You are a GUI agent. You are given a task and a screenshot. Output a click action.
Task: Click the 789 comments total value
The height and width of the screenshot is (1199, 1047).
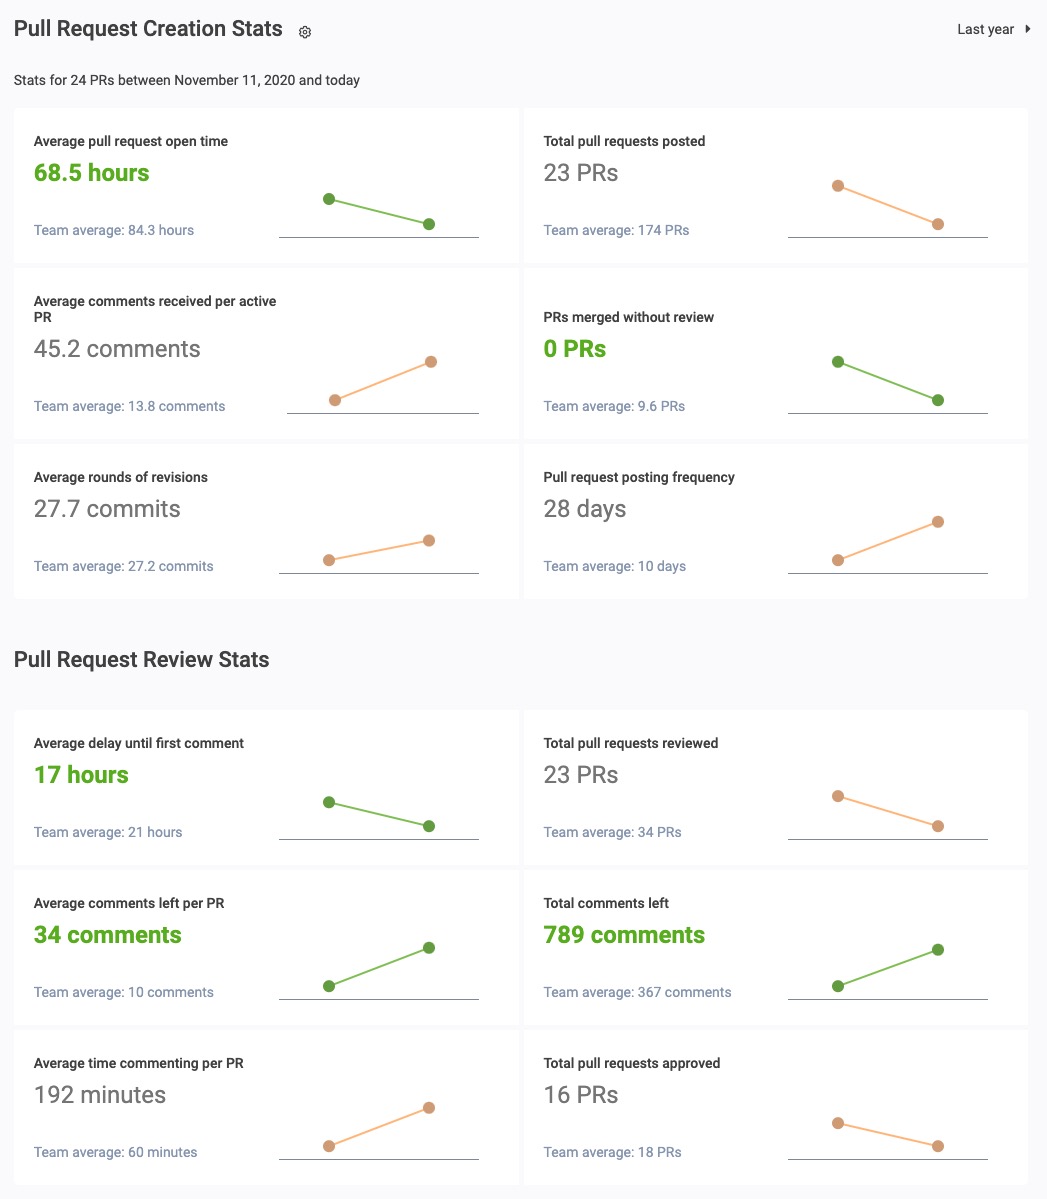624,935
